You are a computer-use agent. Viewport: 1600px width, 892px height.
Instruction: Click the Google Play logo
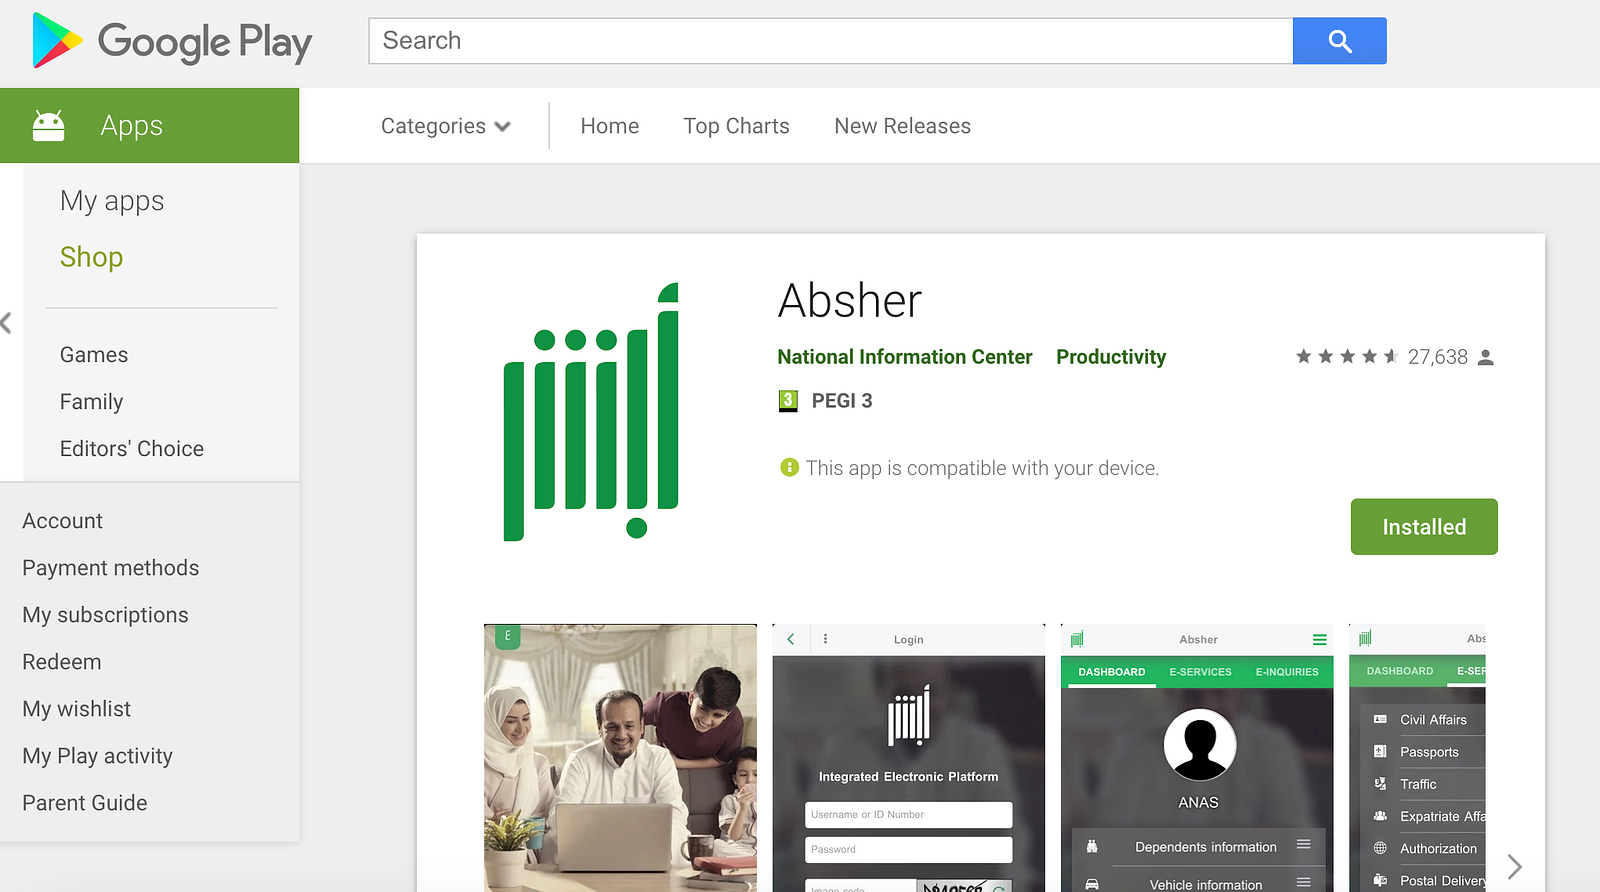(x=172, y=41)
